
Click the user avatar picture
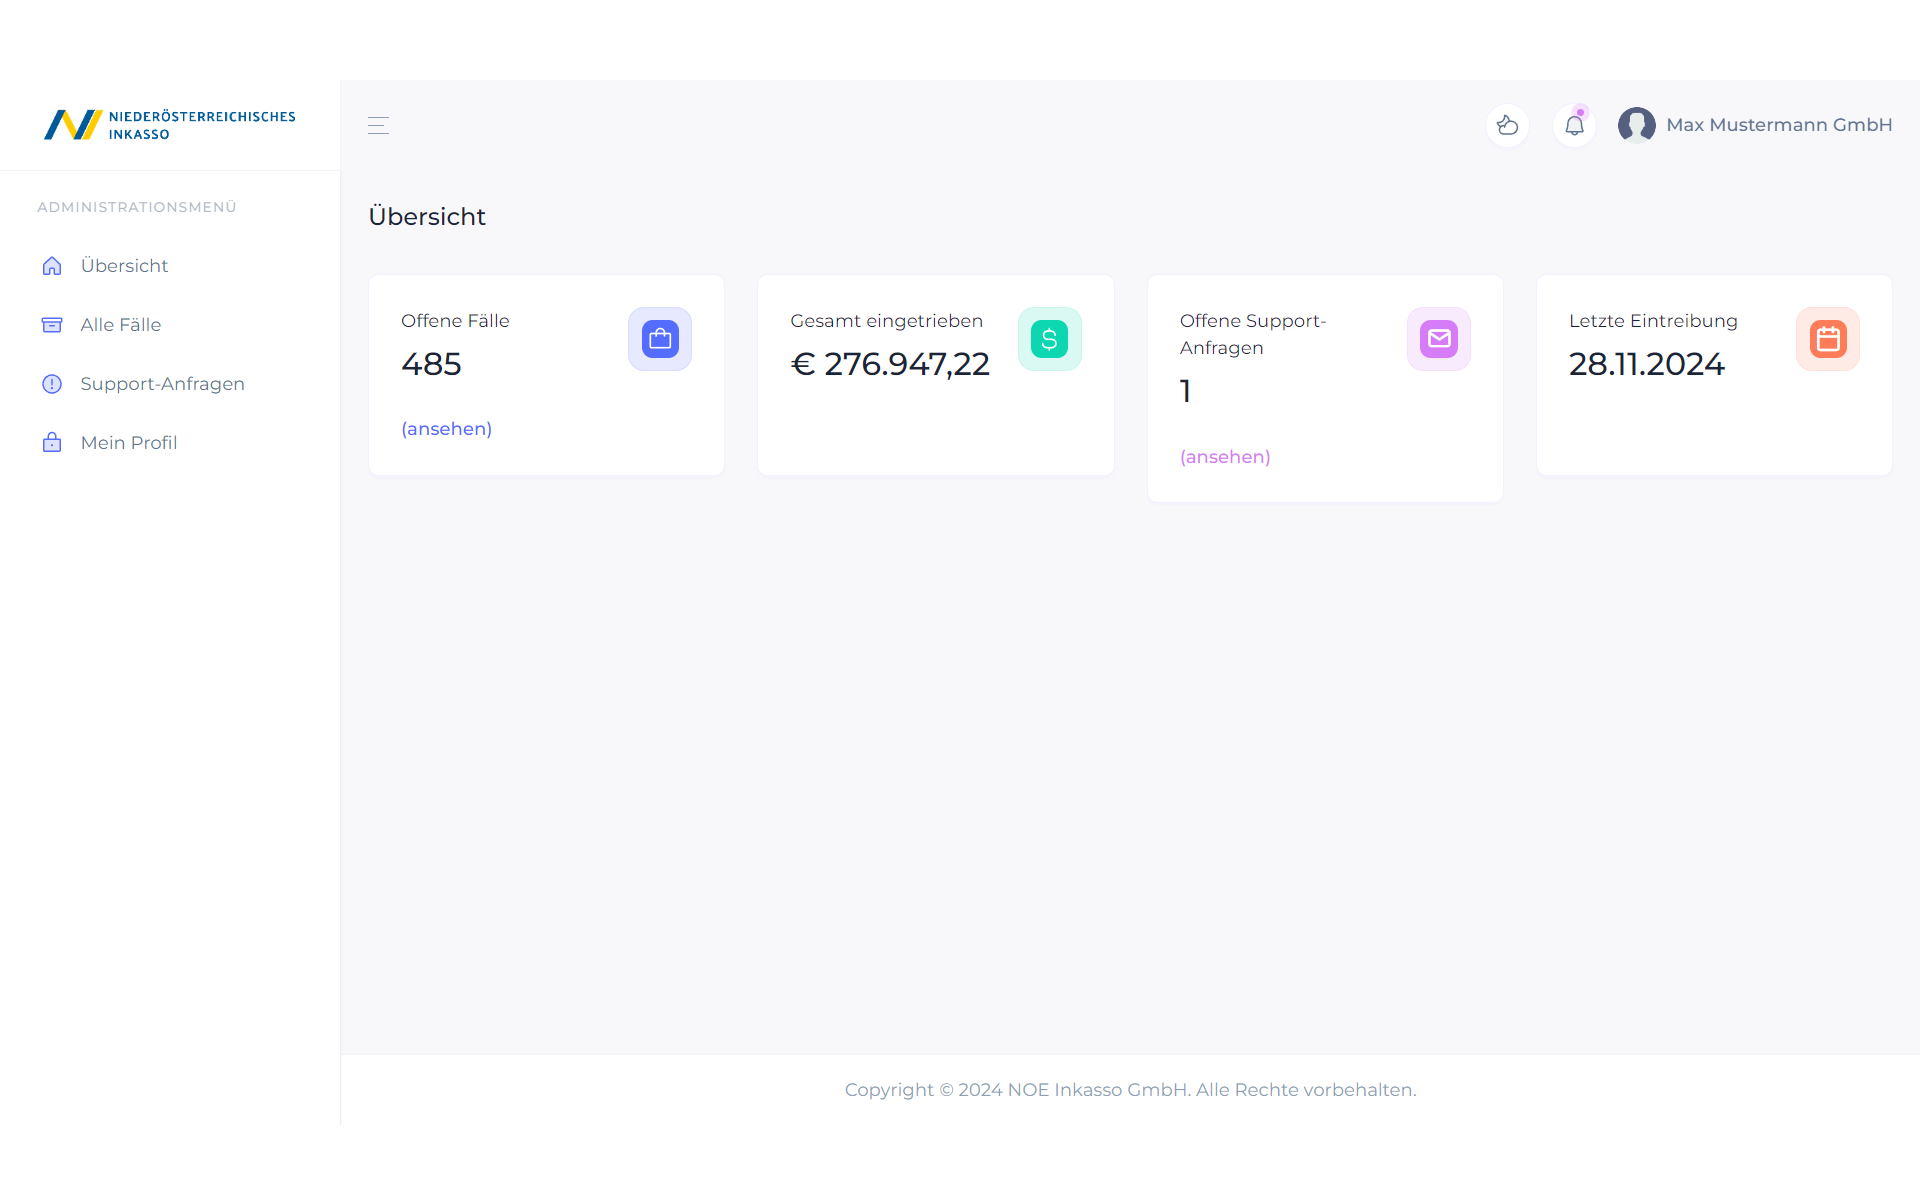pos(1636,125)
